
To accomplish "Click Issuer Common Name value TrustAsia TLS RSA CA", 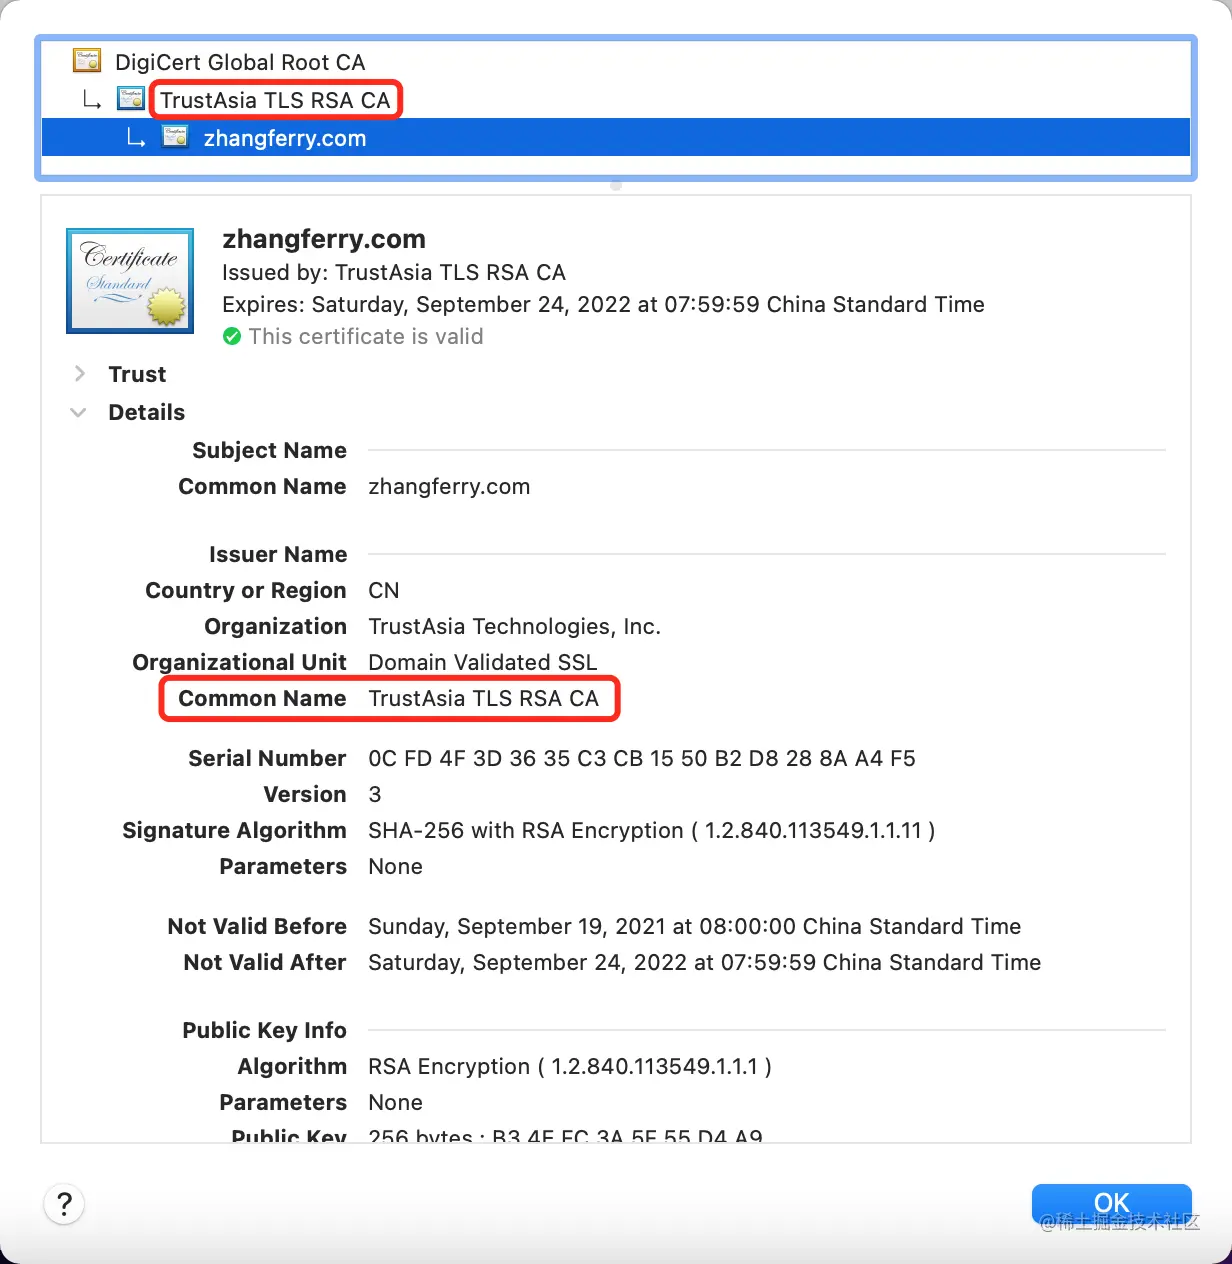I will 483,698.
